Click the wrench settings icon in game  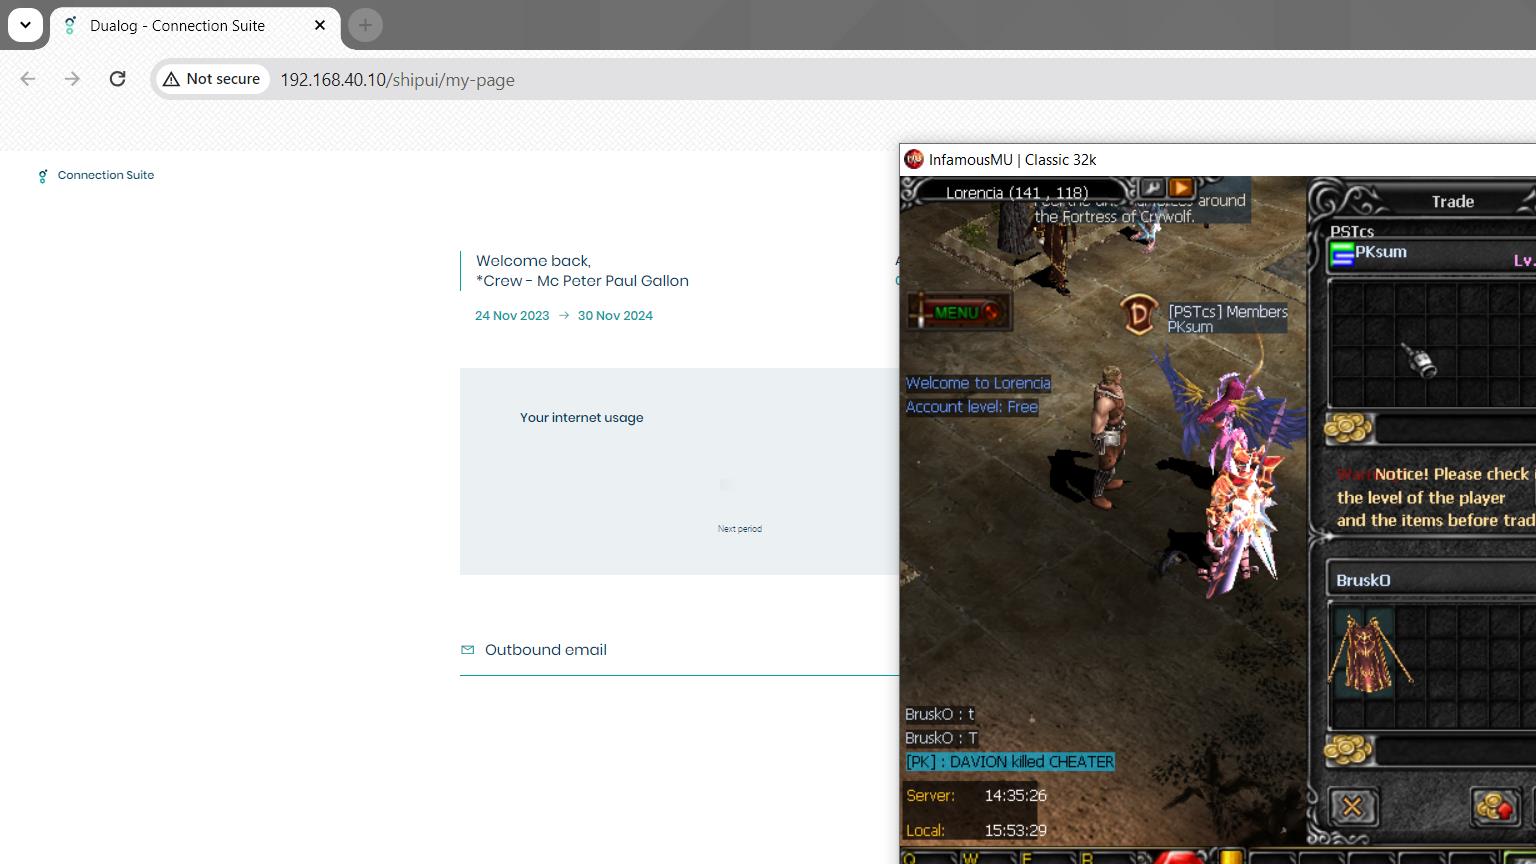(x=1152, y=187)
